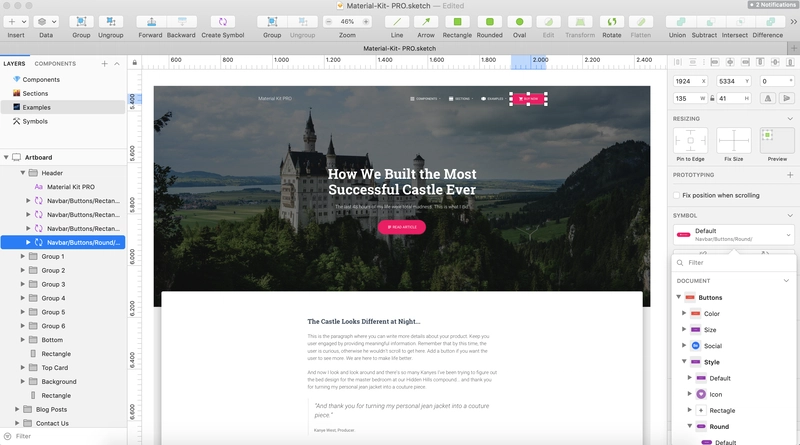Expand the Contact Us artboard
800x445 pixels.
click(17, 423)
